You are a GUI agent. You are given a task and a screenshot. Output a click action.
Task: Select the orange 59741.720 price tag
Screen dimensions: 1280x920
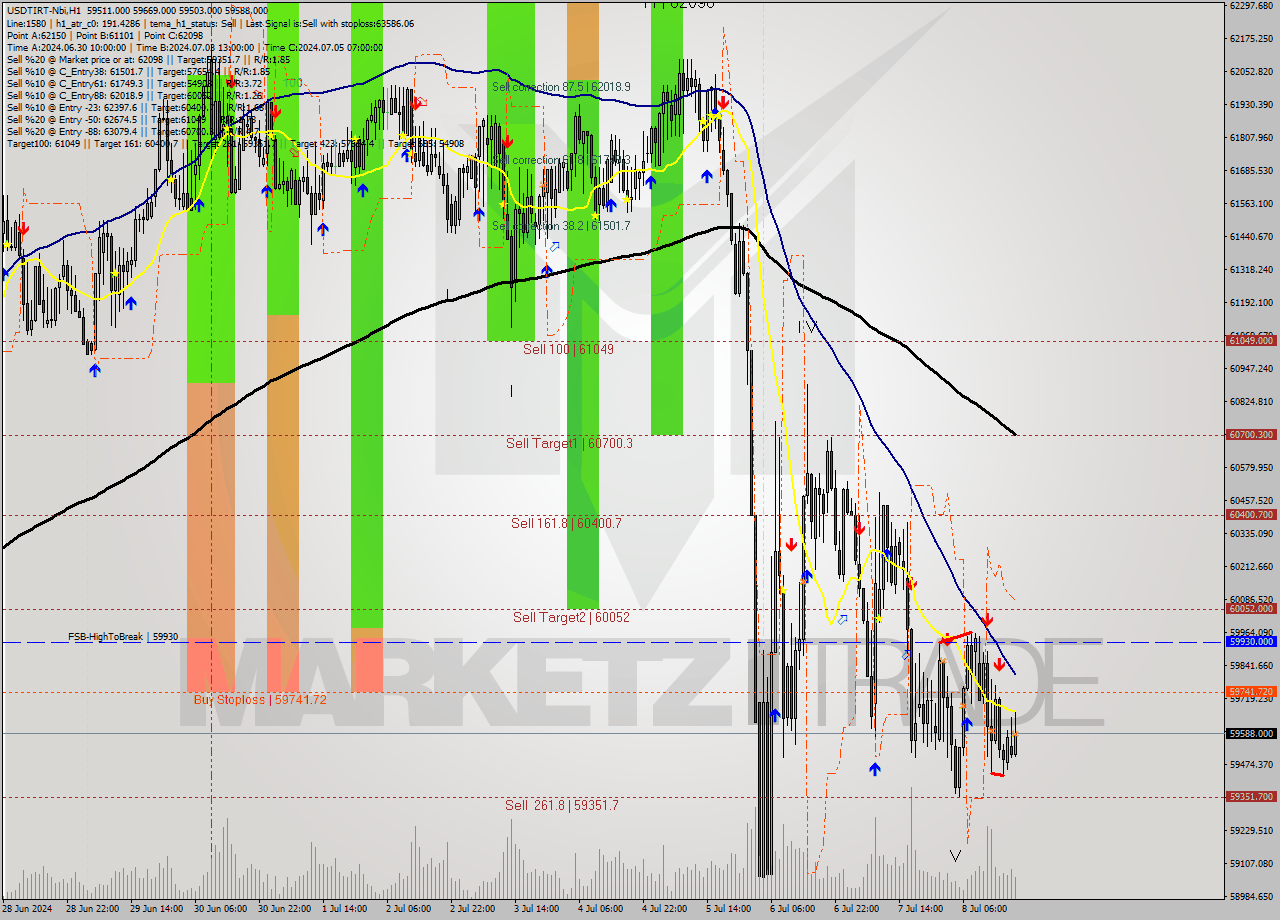click(x=1250, y=692)
